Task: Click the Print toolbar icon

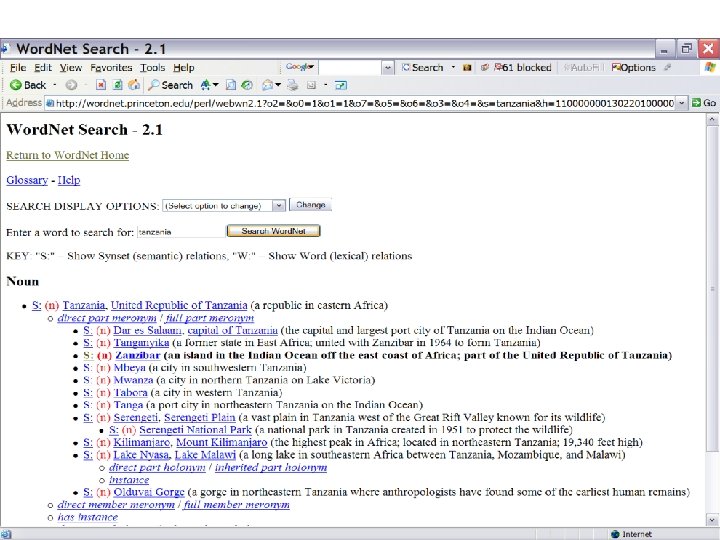Action: [292, 85]
